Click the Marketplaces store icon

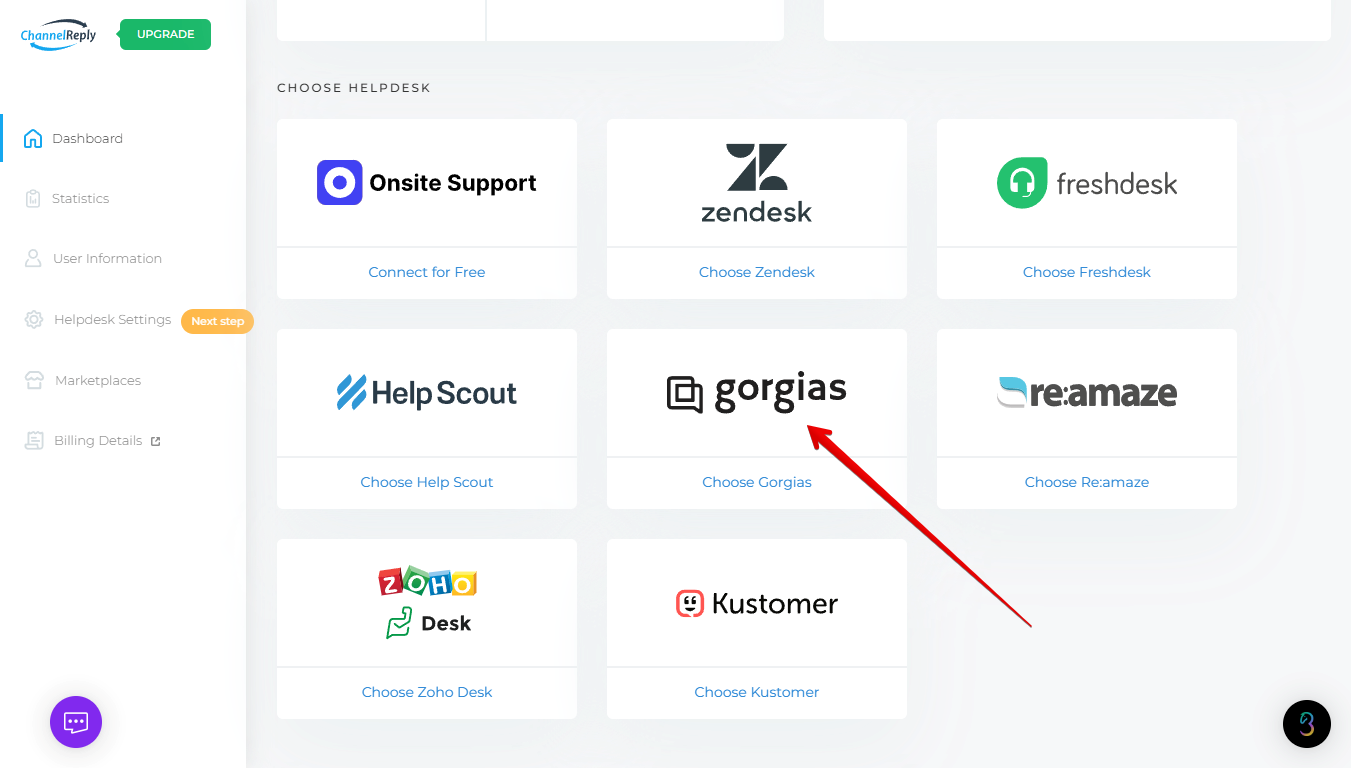pyautogui.click(x=34, y=380)
